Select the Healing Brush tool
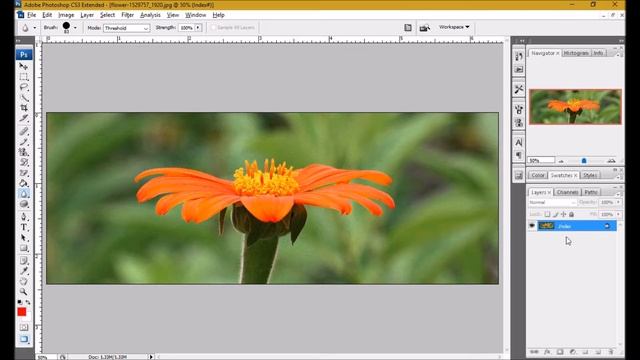 (x=24, y=131)
